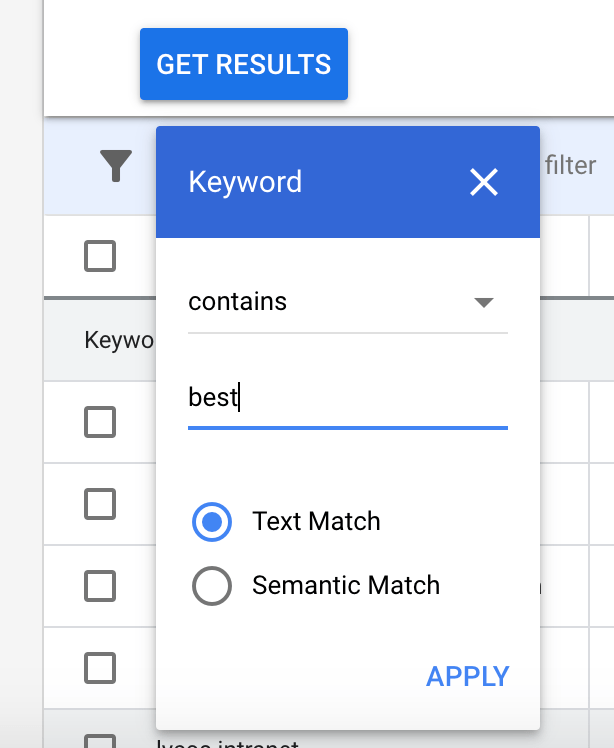The image size is (614, 748).
Task: Select the 'lycos intranet' keyword row text
Action: (228, 743)
